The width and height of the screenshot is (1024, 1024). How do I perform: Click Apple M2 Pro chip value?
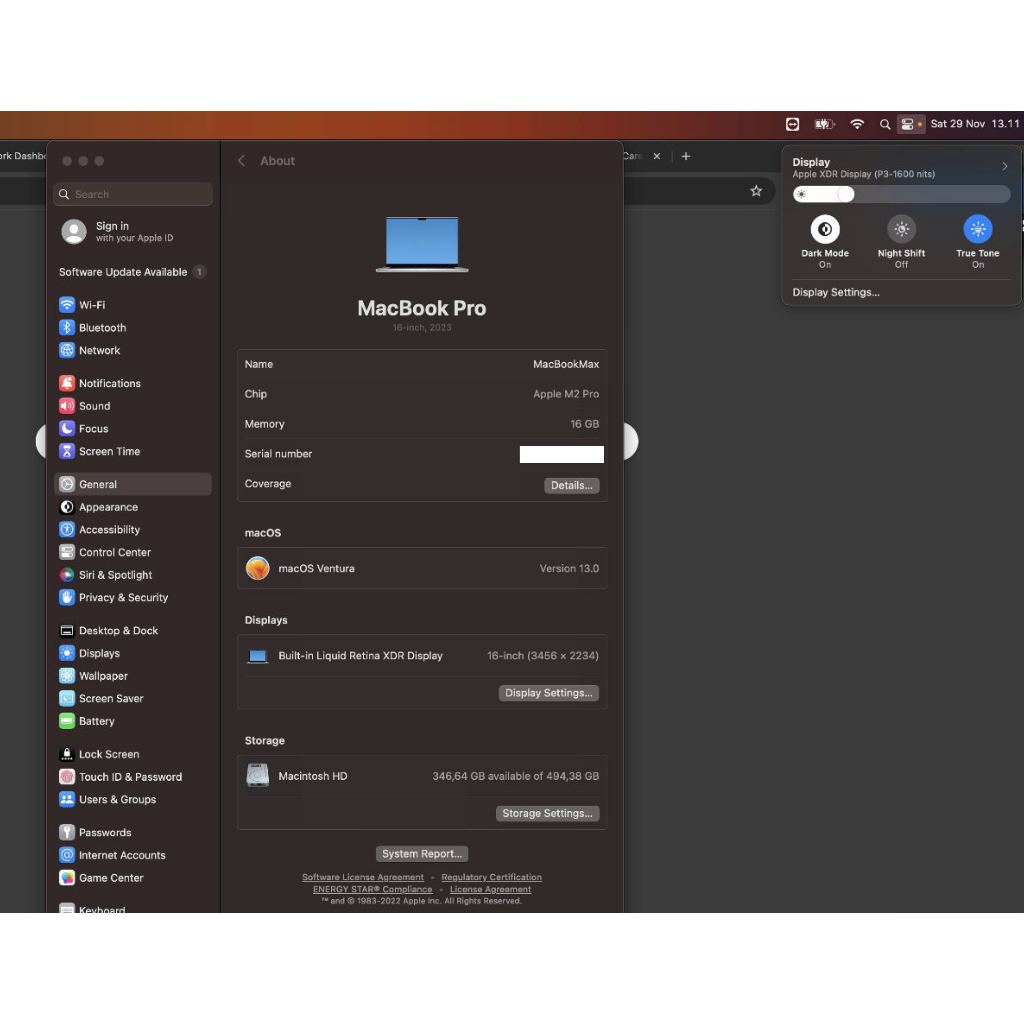[566, 394]
